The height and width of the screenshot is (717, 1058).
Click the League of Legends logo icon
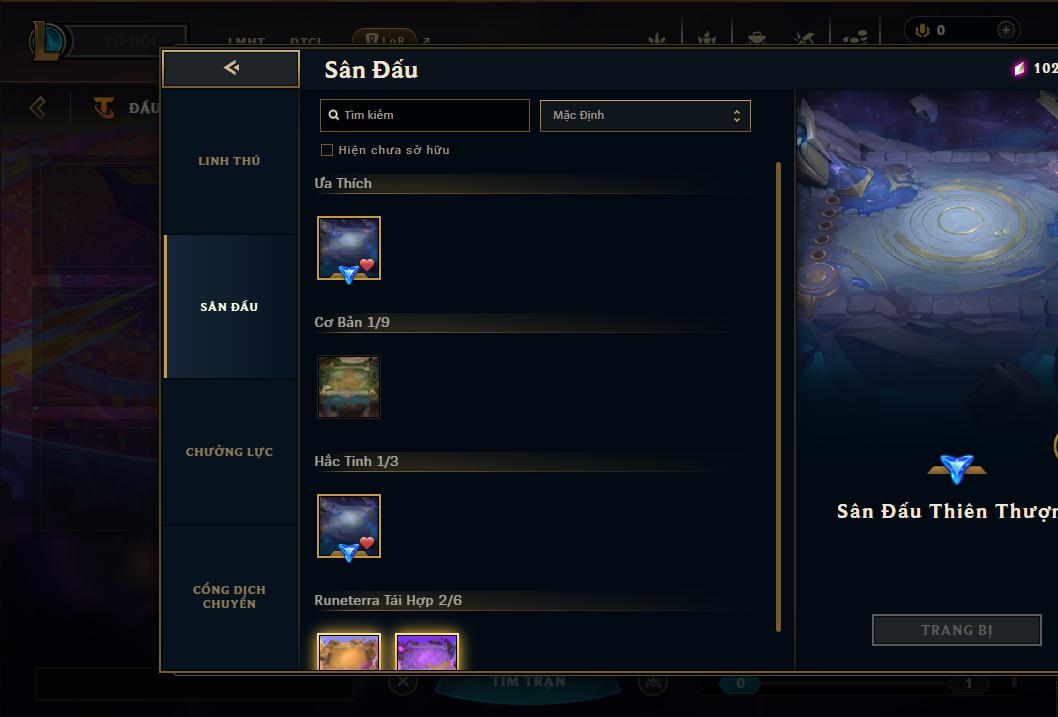pos(47,41)
